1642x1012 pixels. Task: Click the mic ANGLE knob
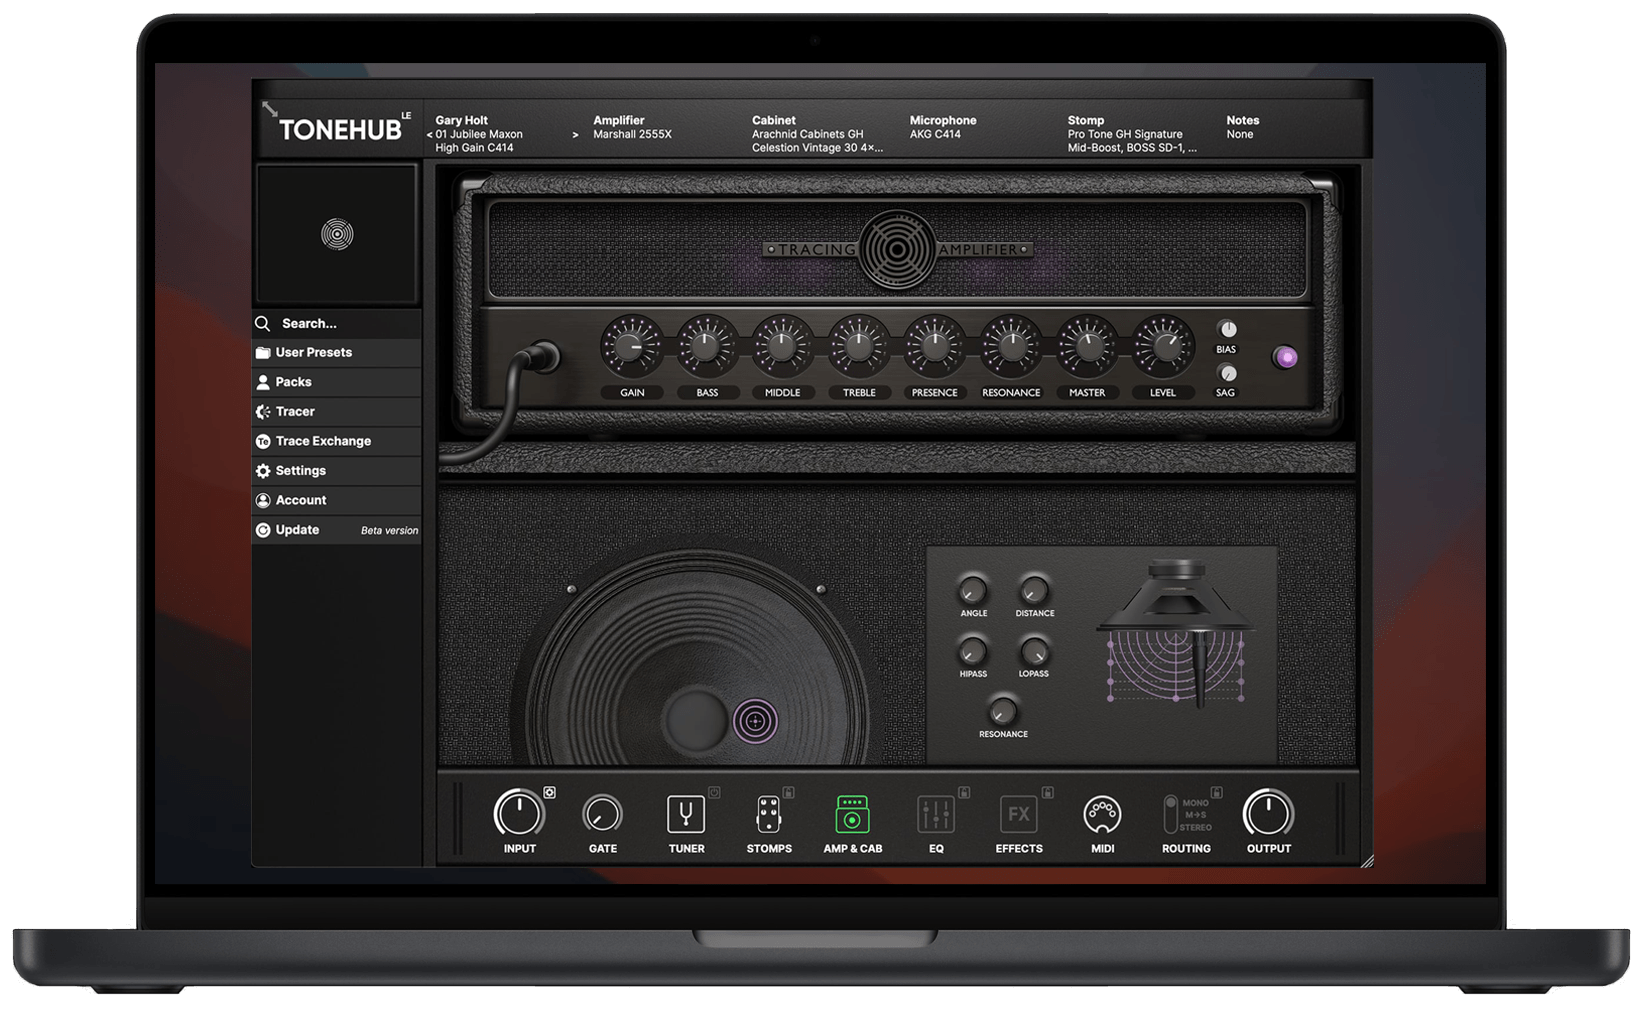[x=973, y=590]
